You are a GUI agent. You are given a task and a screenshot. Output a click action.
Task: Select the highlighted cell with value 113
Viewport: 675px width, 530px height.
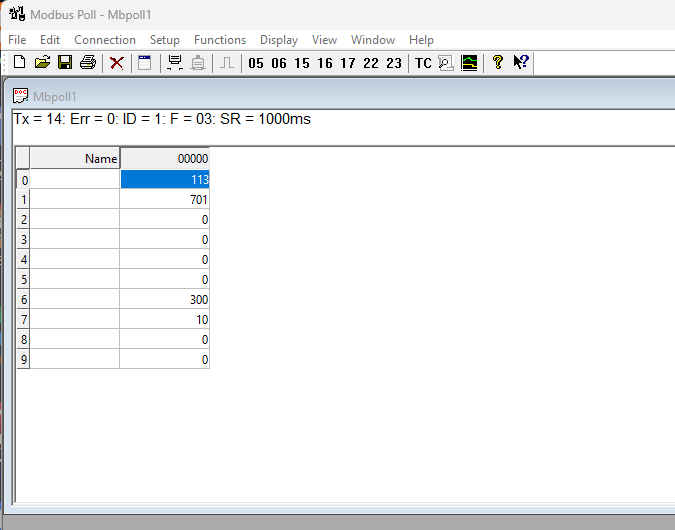[x=165, y=179]
